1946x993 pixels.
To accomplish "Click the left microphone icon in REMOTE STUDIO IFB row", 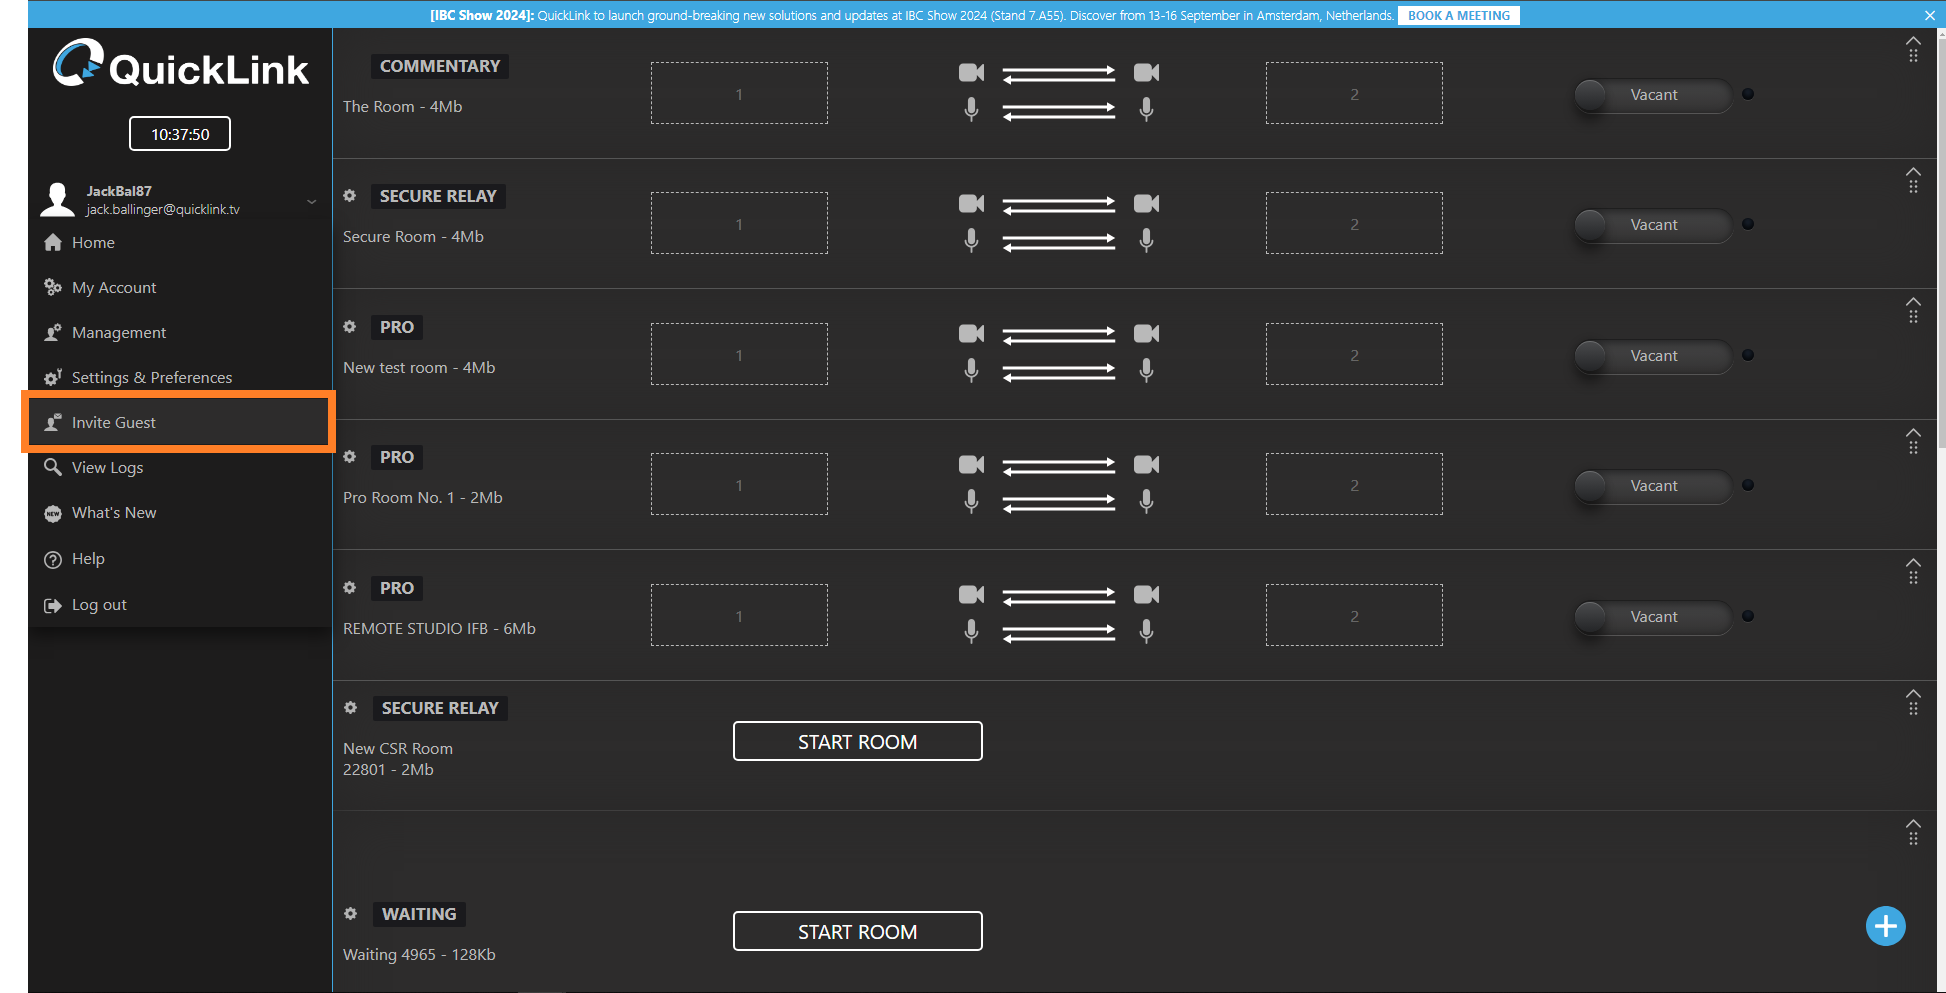I will 971,631.
